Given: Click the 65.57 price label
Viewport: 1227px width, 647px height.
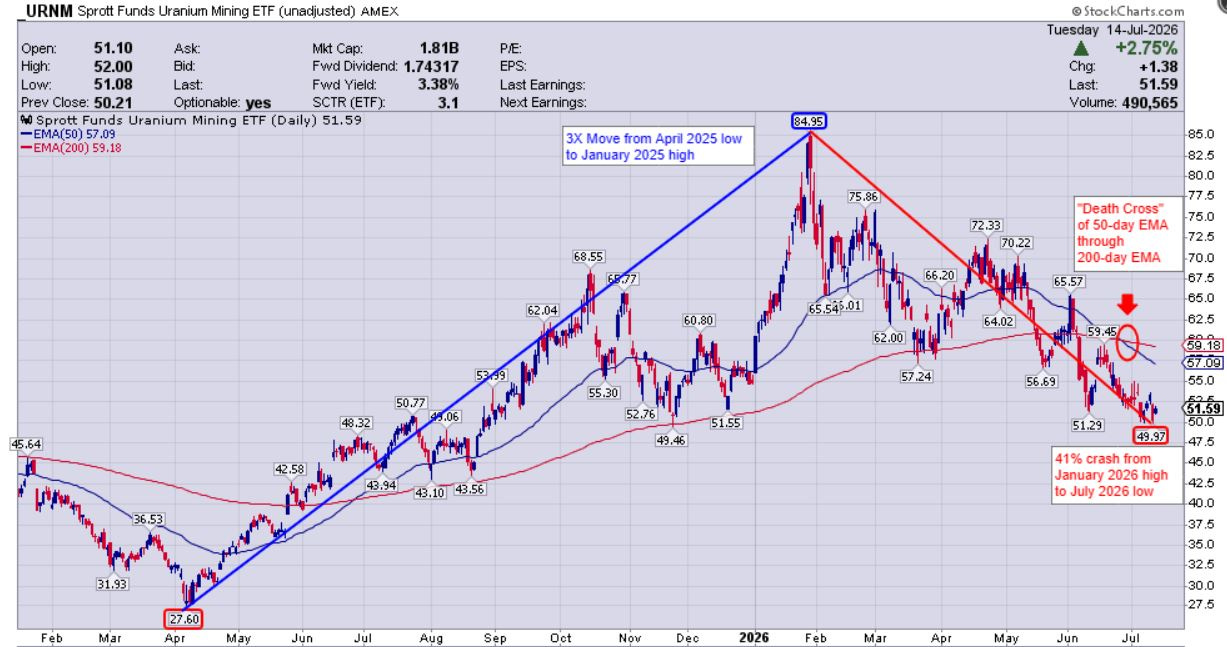Looking at the screenshot, I should click(1069, 281).
